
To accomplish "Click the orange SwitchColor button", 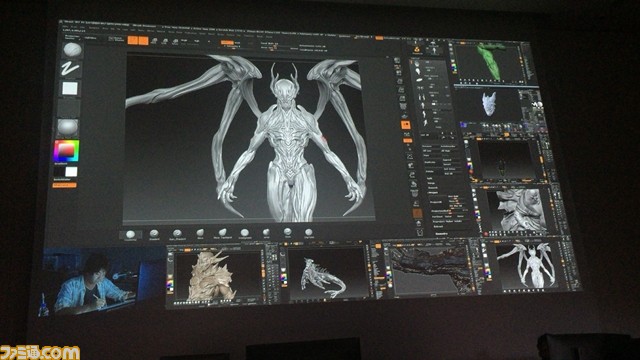I will point(64,186).
